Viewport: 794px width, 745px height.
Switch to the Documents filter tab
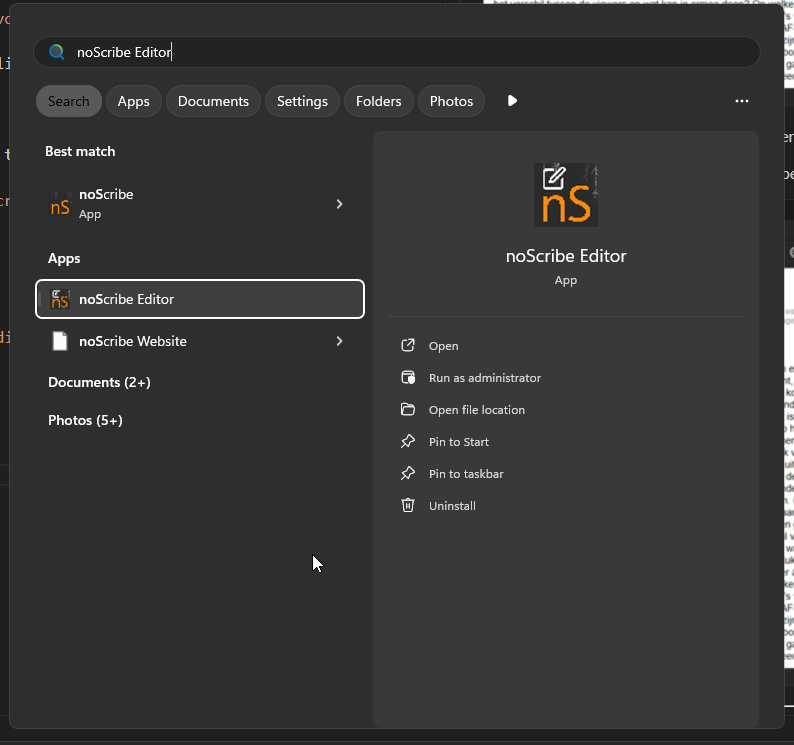(213, 101)
